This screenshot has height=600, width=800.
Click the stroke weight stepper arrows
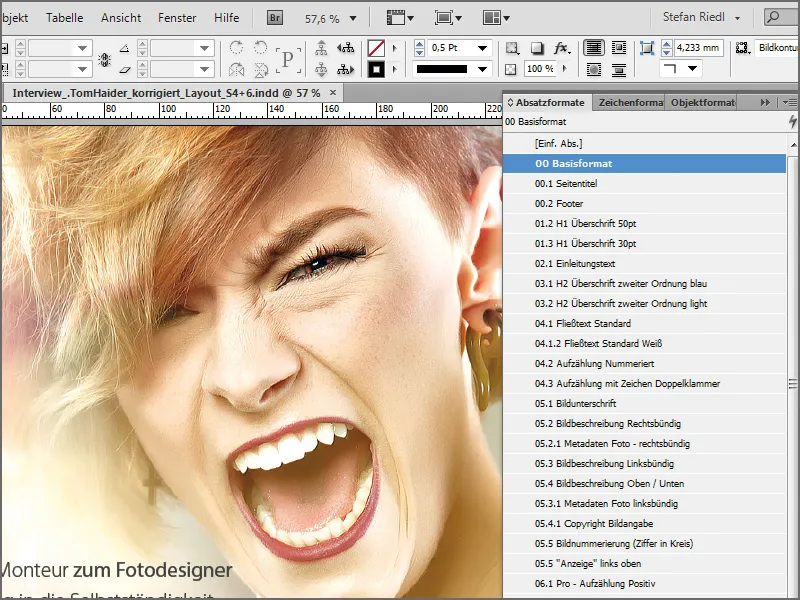pyautogui.click(x=419, y=48)
